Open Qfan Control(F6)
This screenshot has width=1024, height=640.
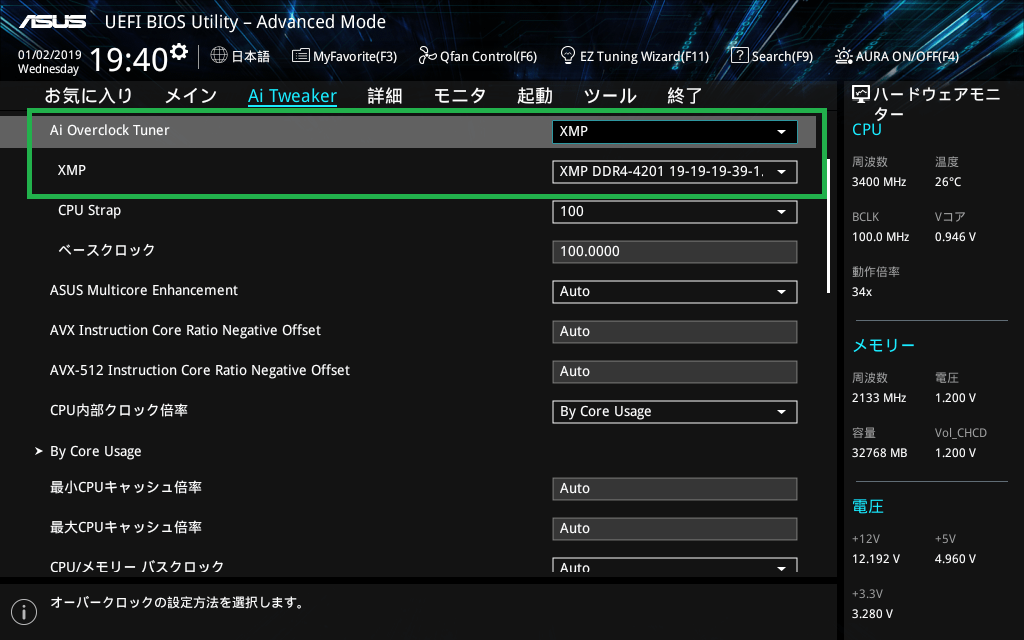click(x=477, y=56)
